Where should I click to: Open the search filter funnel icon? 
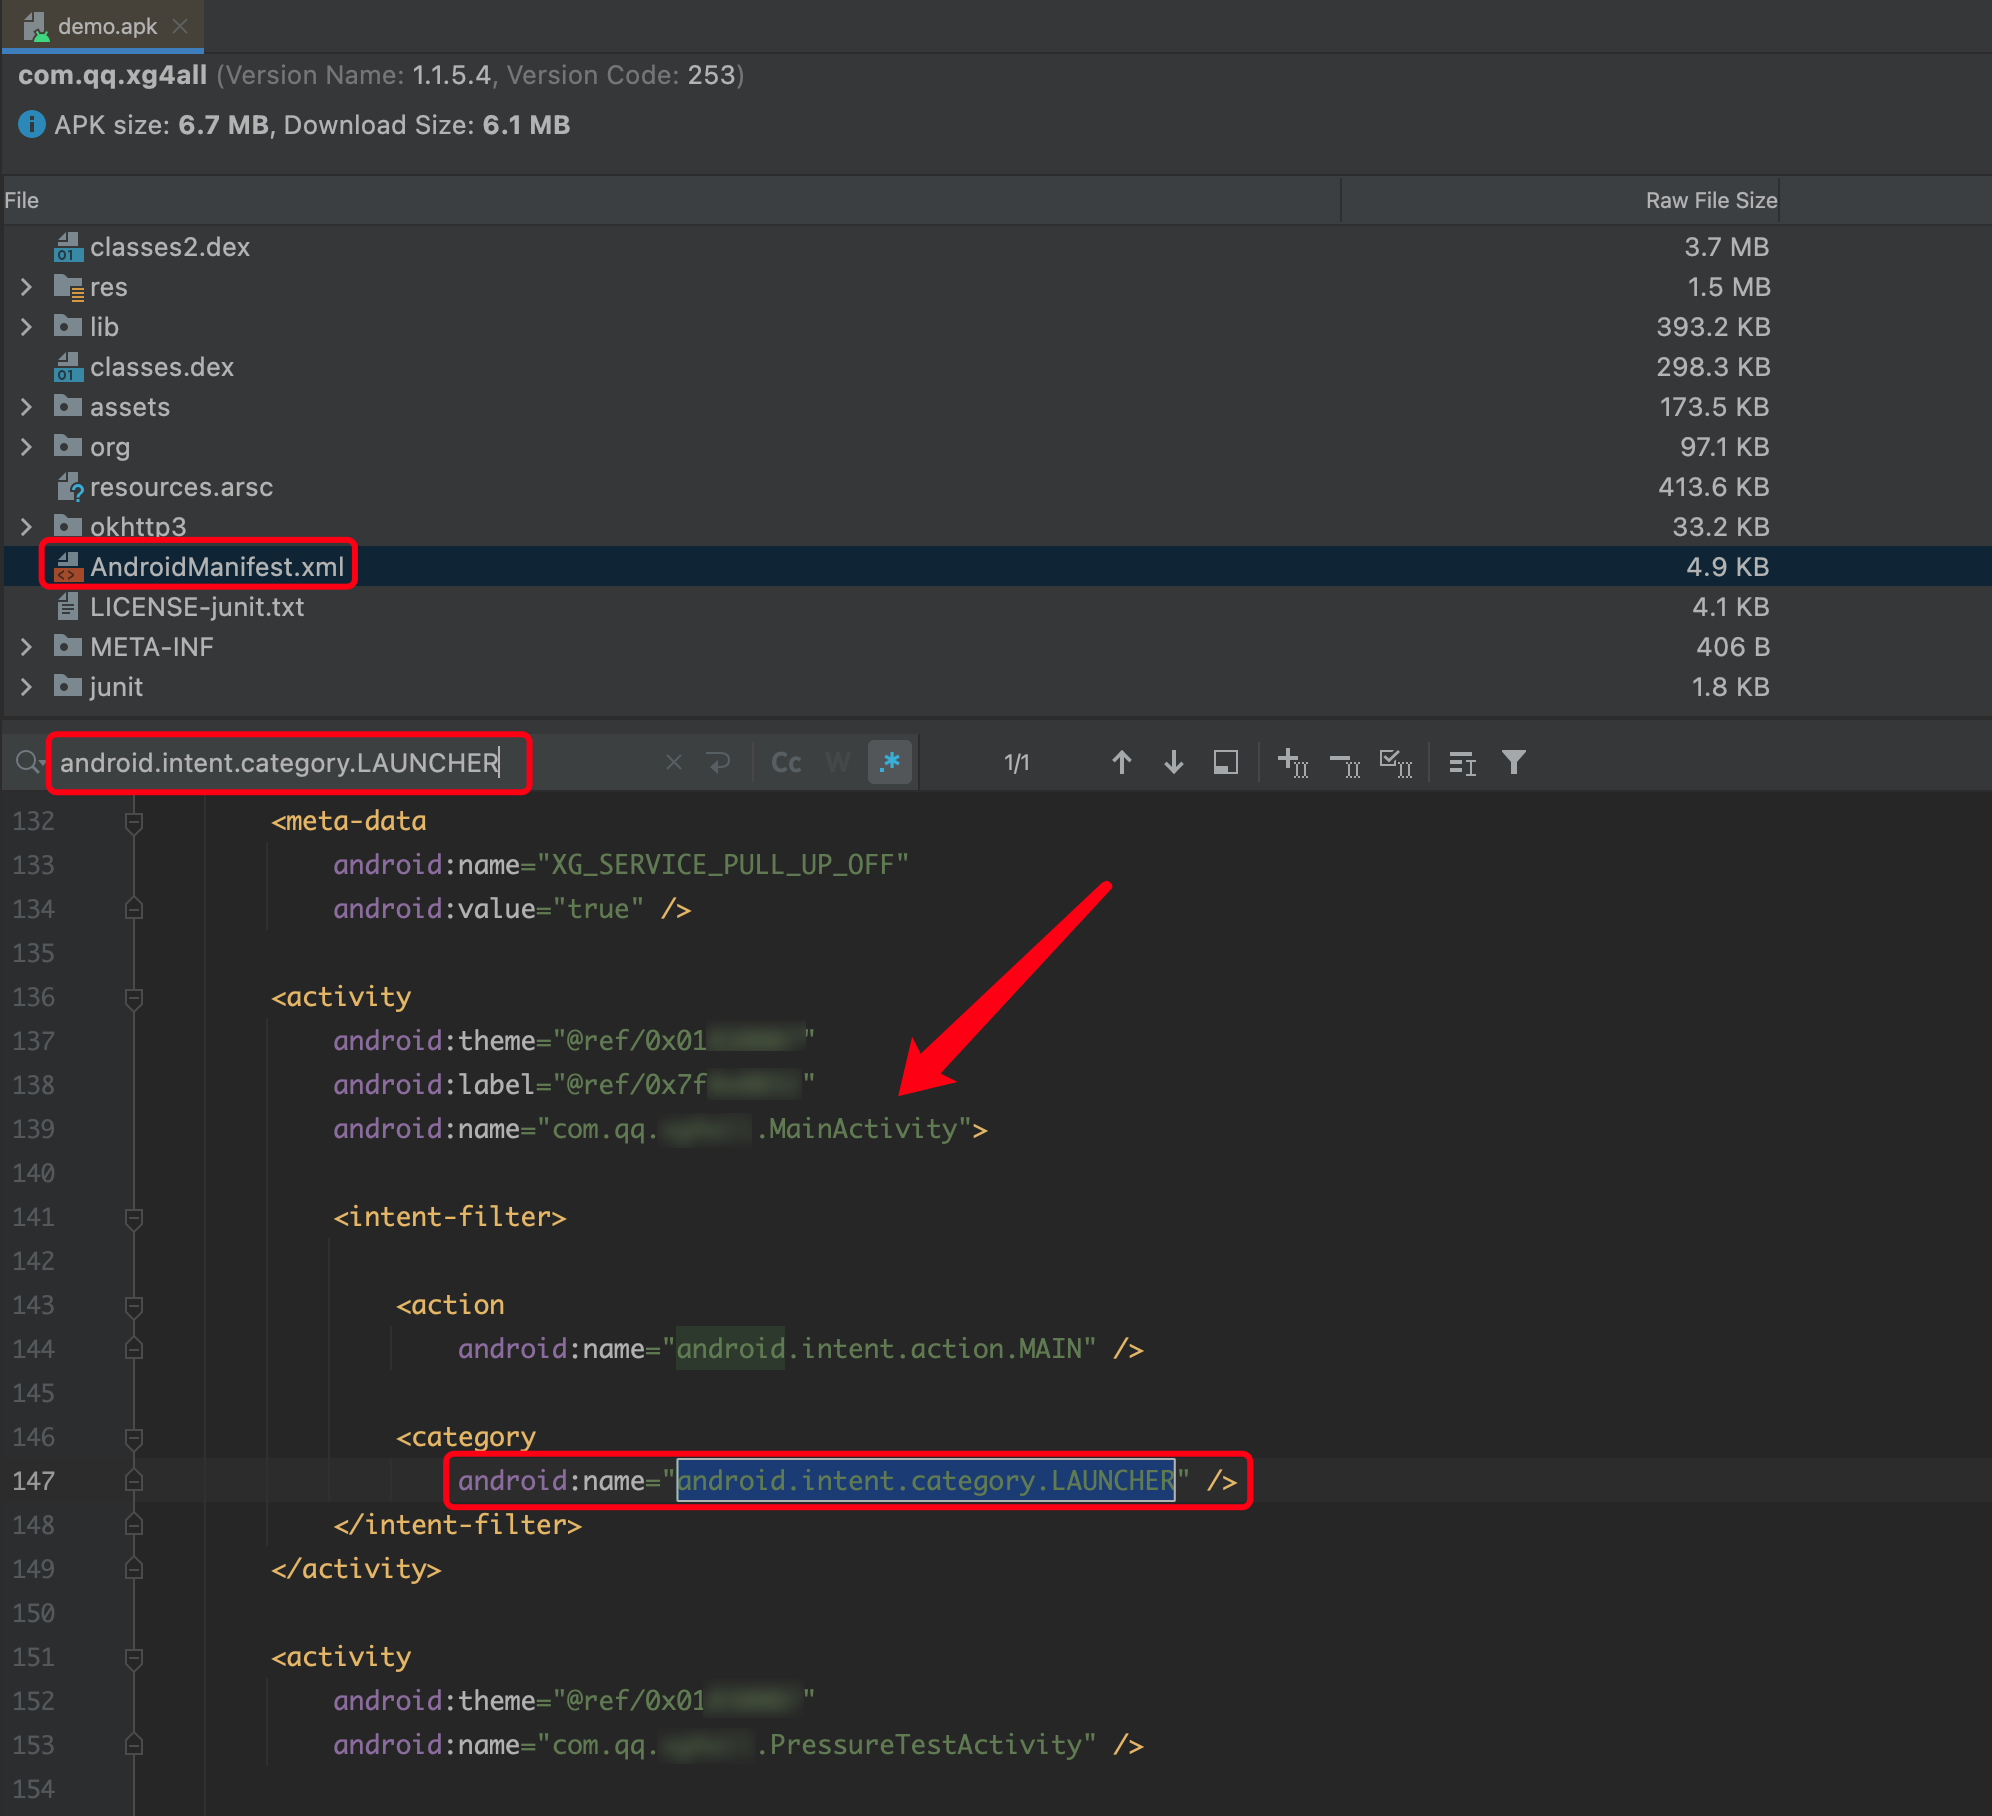coord(1513,763)
